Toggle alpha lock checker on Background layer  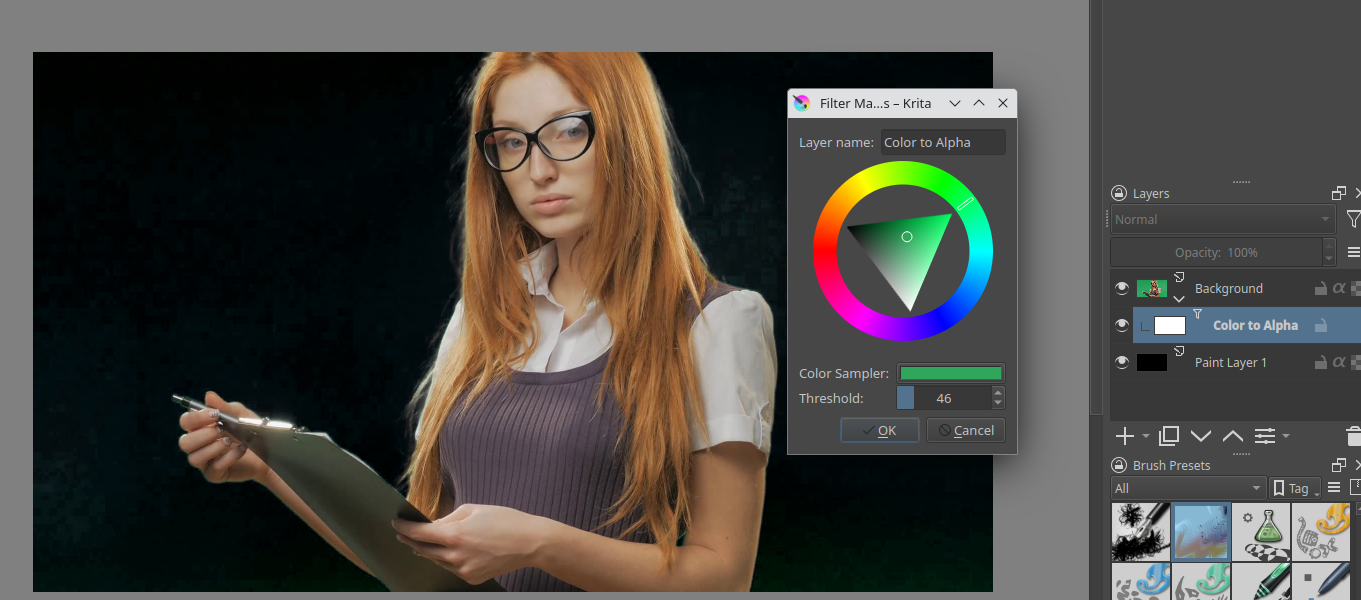click(x=1355, y=288)
